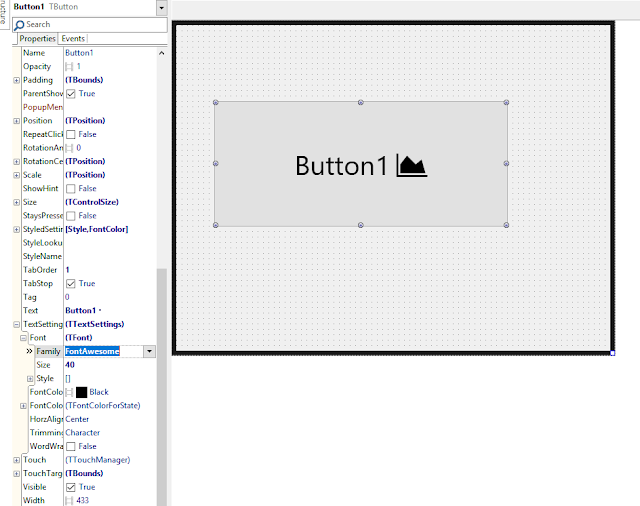
Task: Switch to the Properties tab
Action: point(37,39)
